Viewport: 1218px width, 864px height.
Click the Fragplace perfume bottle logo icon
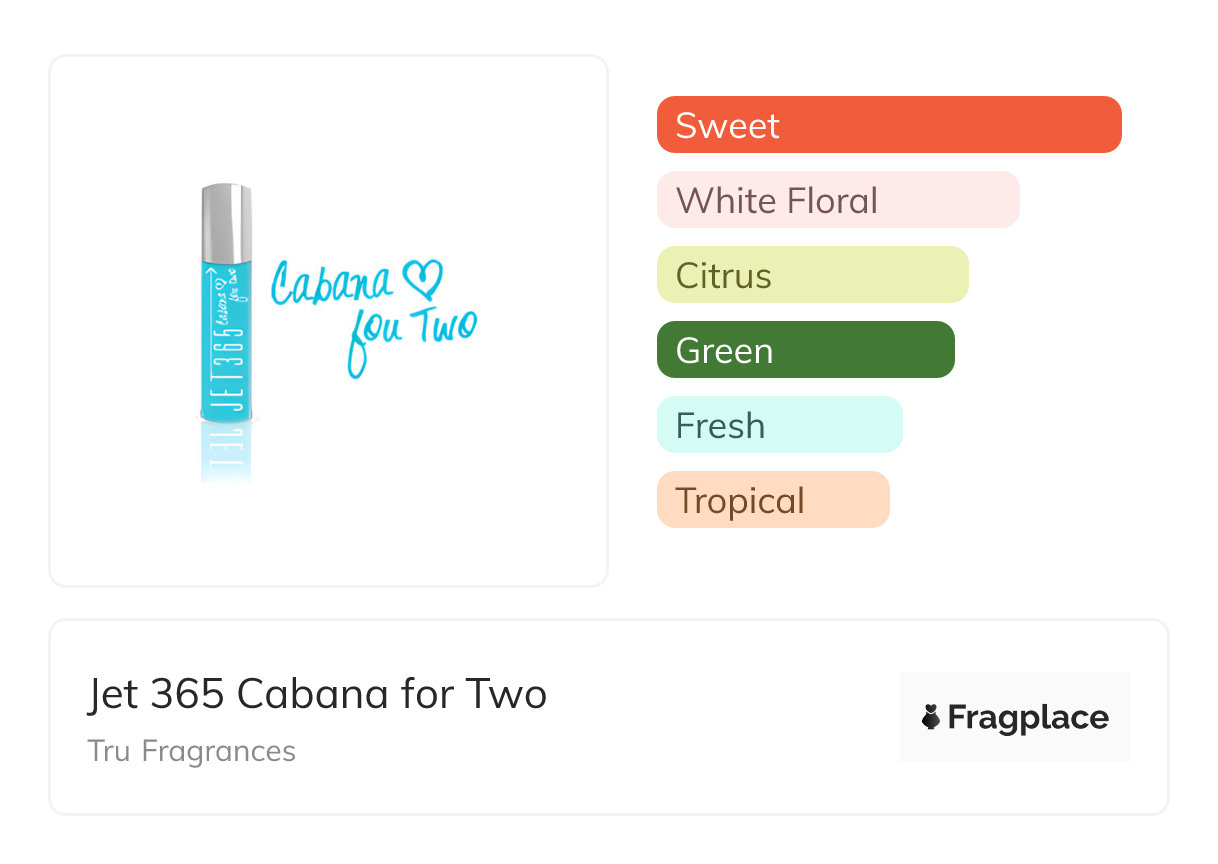point(931,717)
